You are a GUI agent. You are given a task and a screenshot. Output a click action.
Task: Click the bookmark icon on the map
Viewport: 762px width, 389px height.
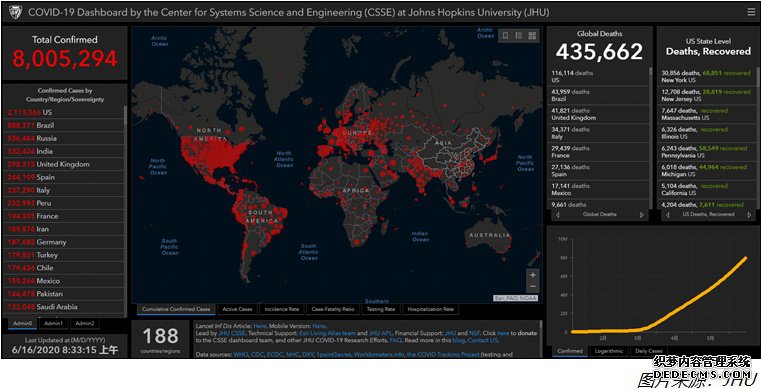pos(505,35)
